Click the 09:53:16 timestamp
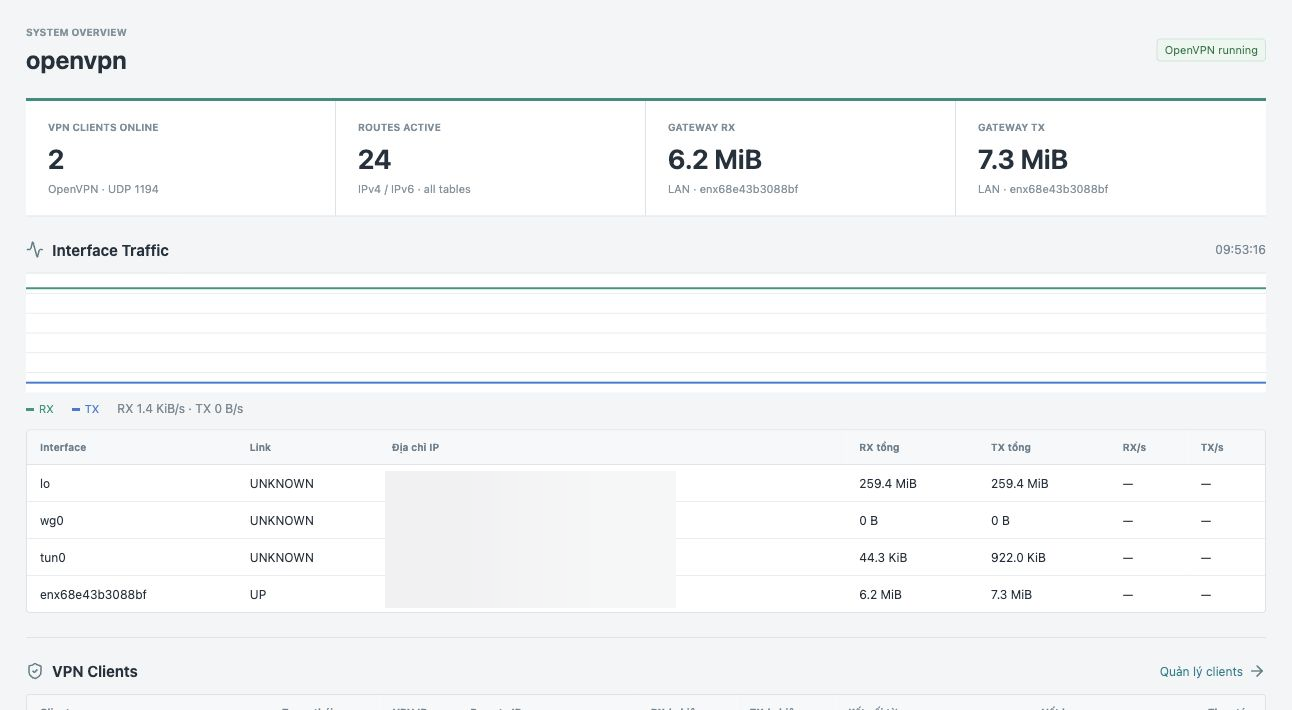This screenshot has height=710, width=1292. (1241, 250)
